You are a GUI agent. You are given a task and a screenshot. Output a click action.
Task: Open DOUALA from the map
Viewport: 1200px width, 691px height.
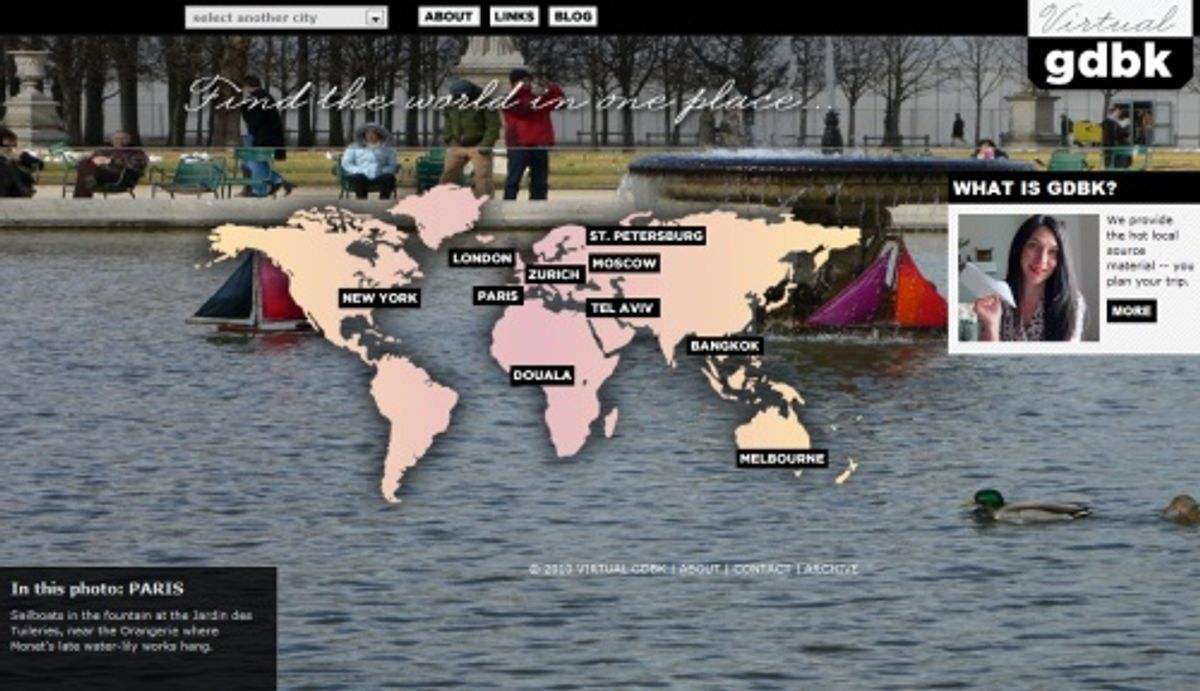tap(543, 377)
